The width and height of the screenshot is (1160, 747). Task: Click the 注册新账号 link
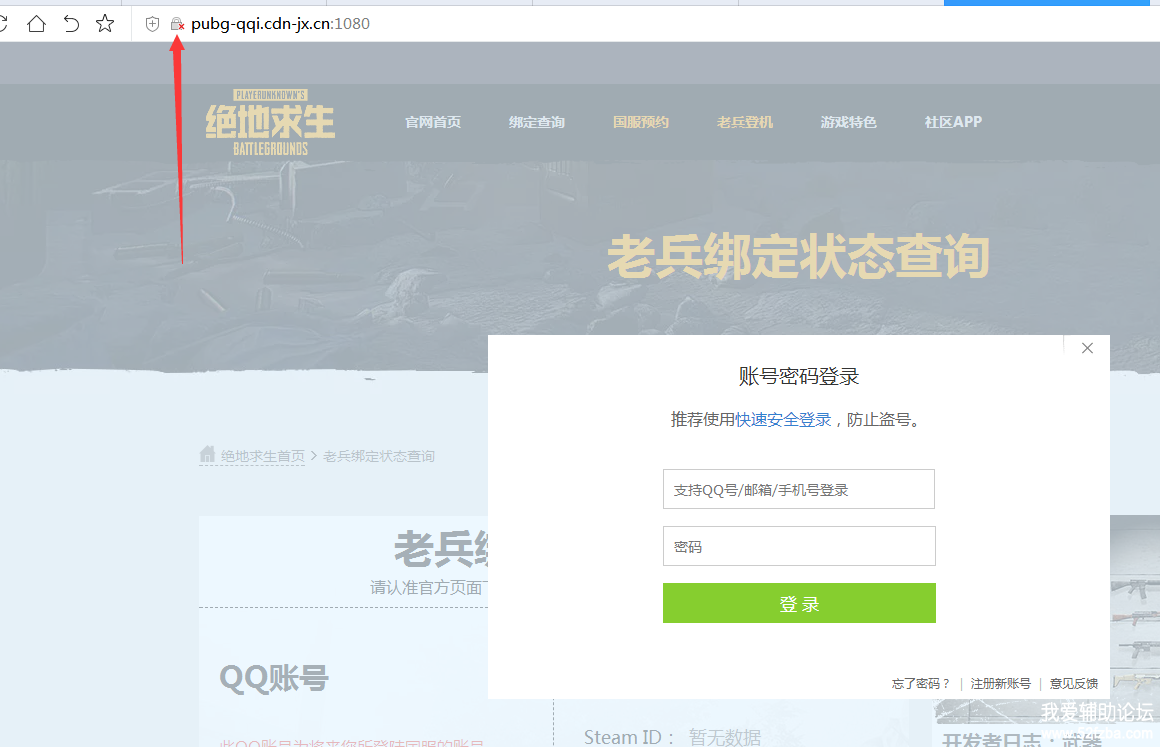[x=1000, y=683]
